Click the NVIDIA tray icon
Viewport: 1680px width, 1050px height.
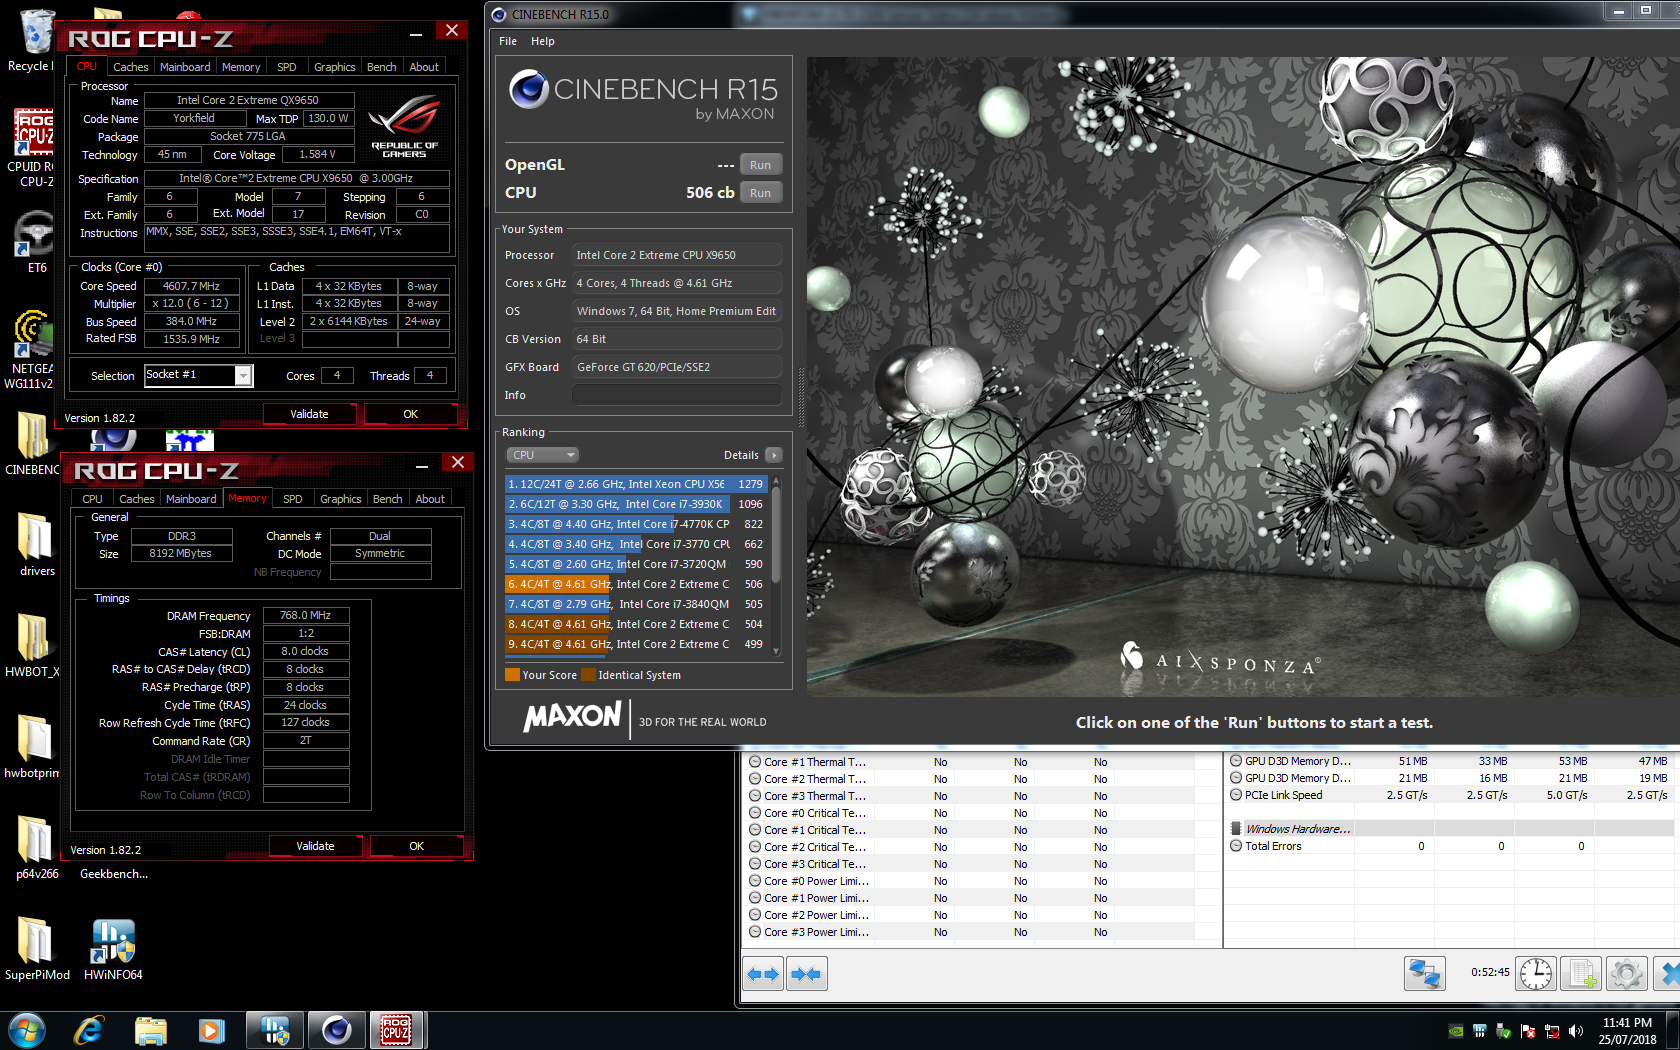point(1456,1031)
